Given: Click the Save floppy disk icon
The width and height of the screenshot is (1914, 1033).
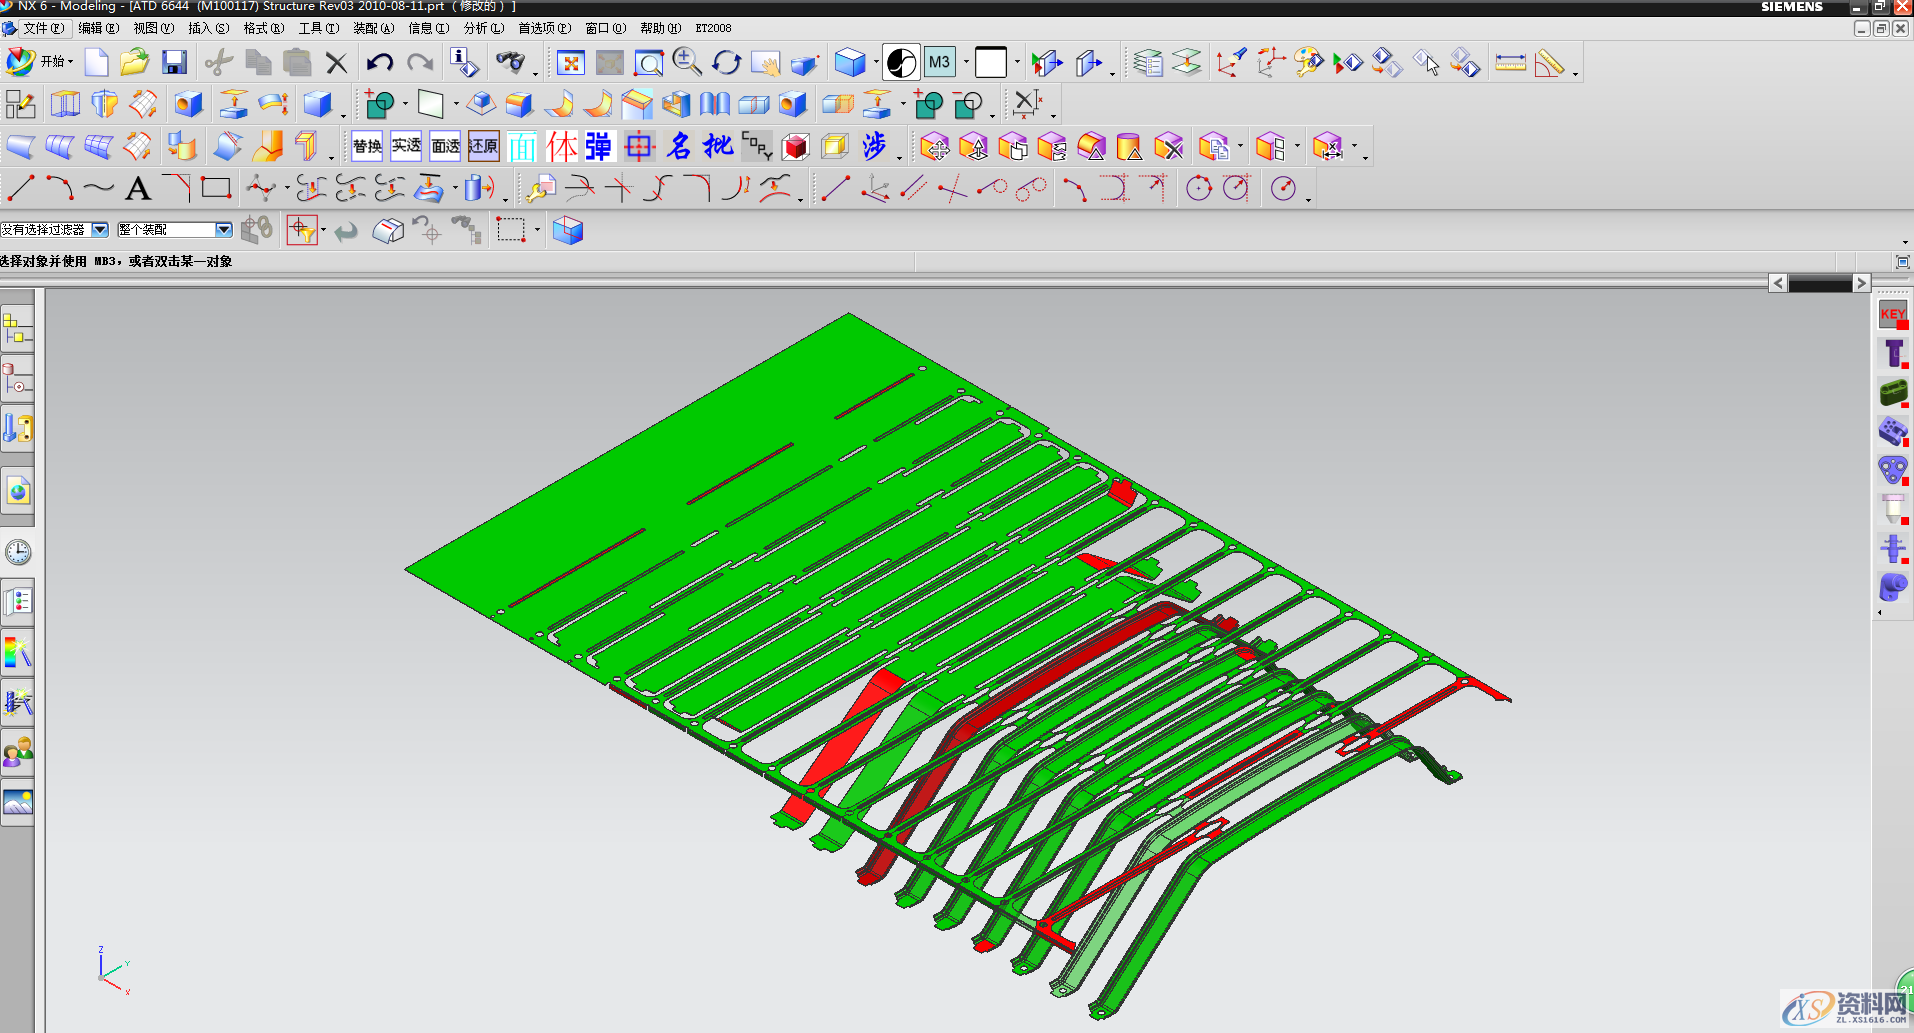Looking at the screenshot, I should [174, 63].
